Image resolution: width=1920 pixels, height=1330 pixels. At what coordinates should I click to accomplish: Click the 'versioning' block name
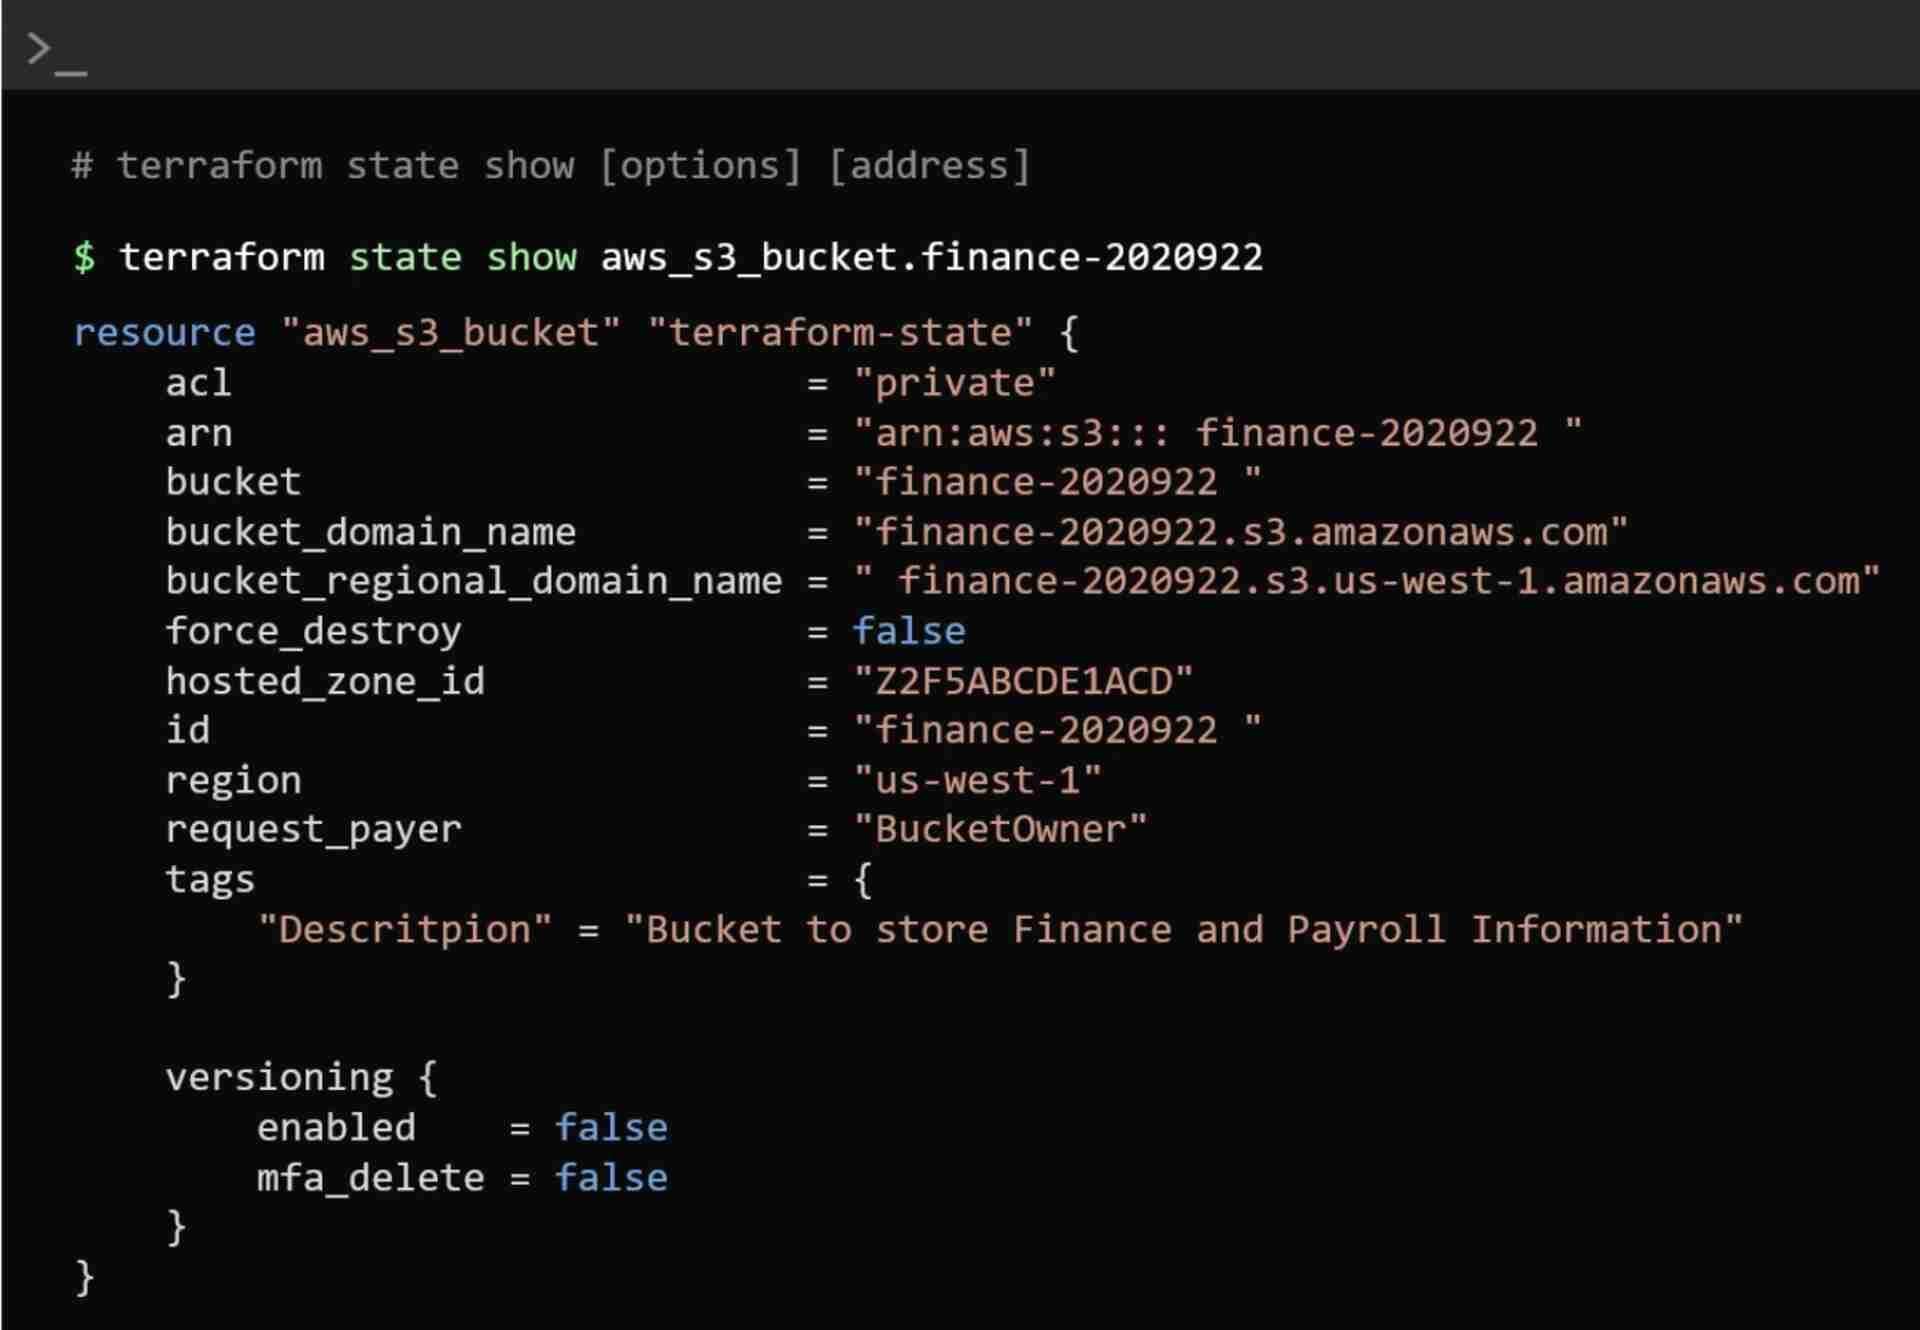click(280, 1078)
